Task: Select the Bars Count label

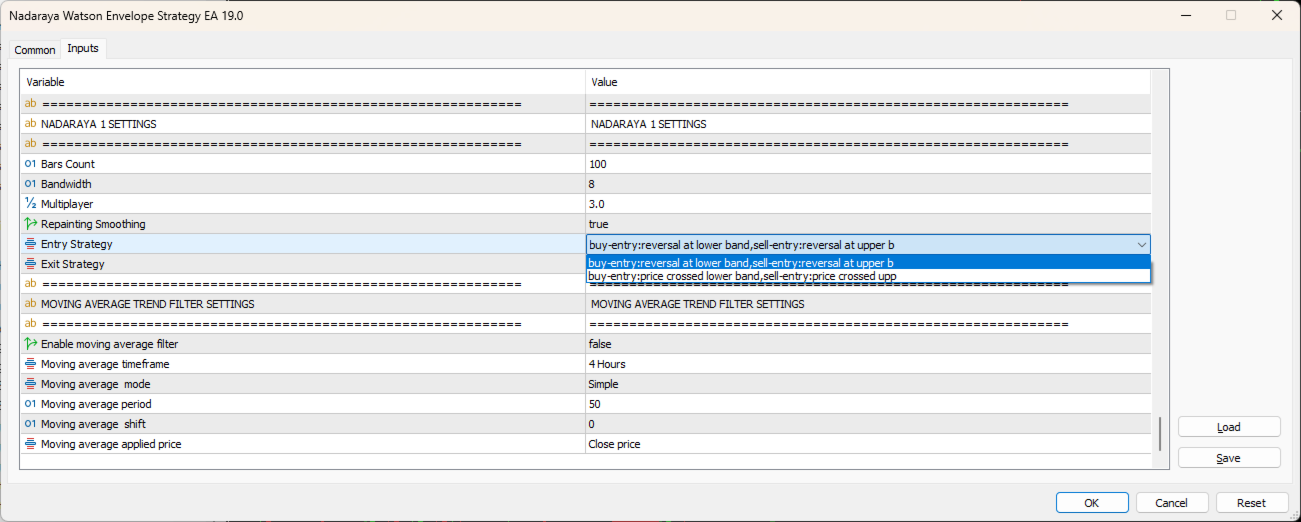Action: coord(68,164)
